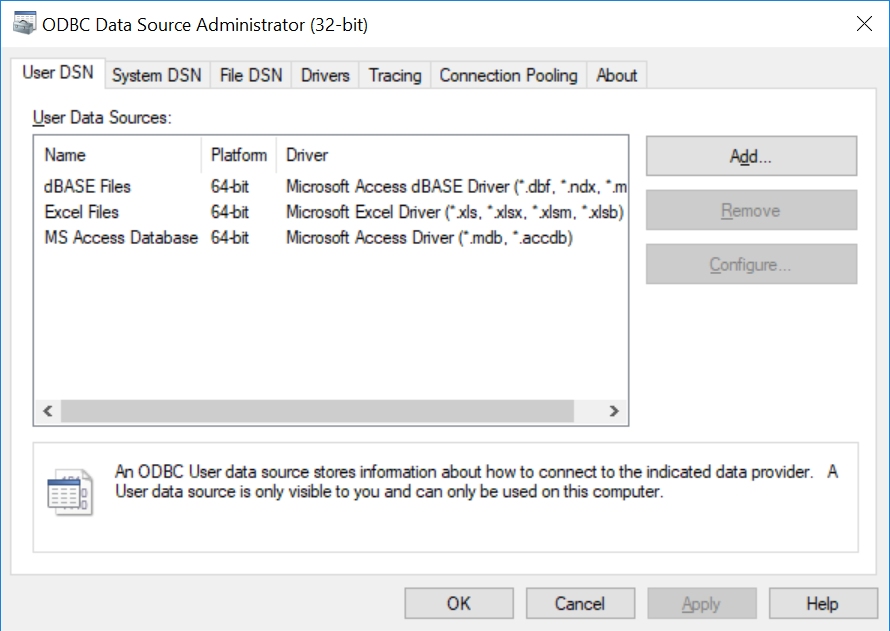
Task: View the About tab
Action: (x=616, y=75)
